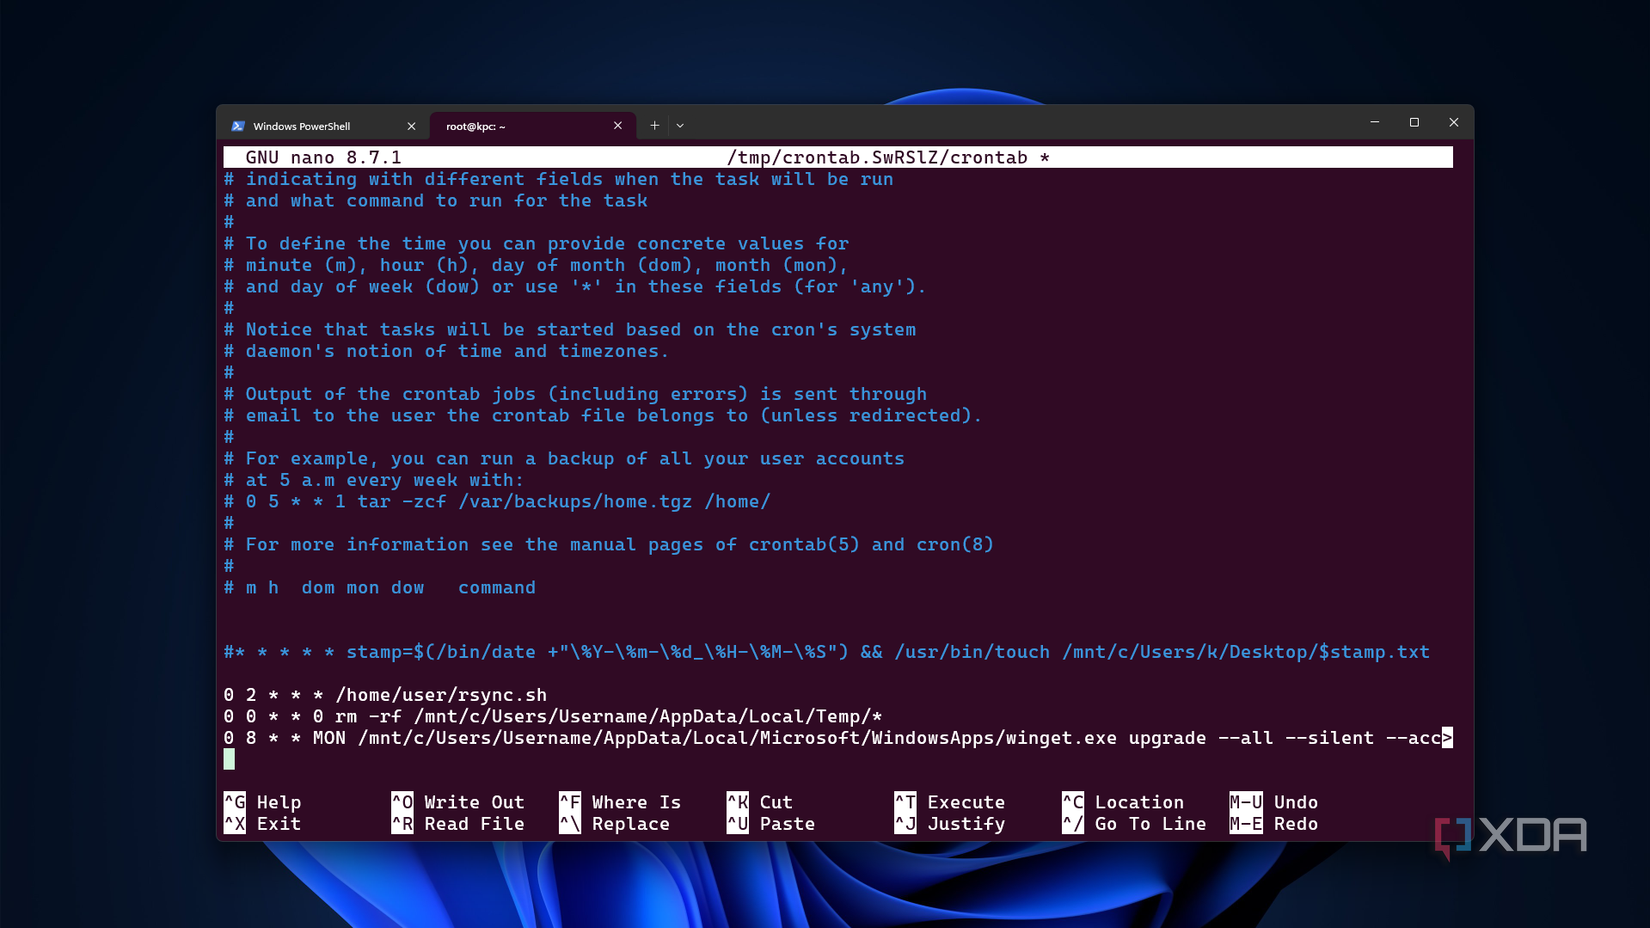Click the ^C Location shortcut

1123,802
